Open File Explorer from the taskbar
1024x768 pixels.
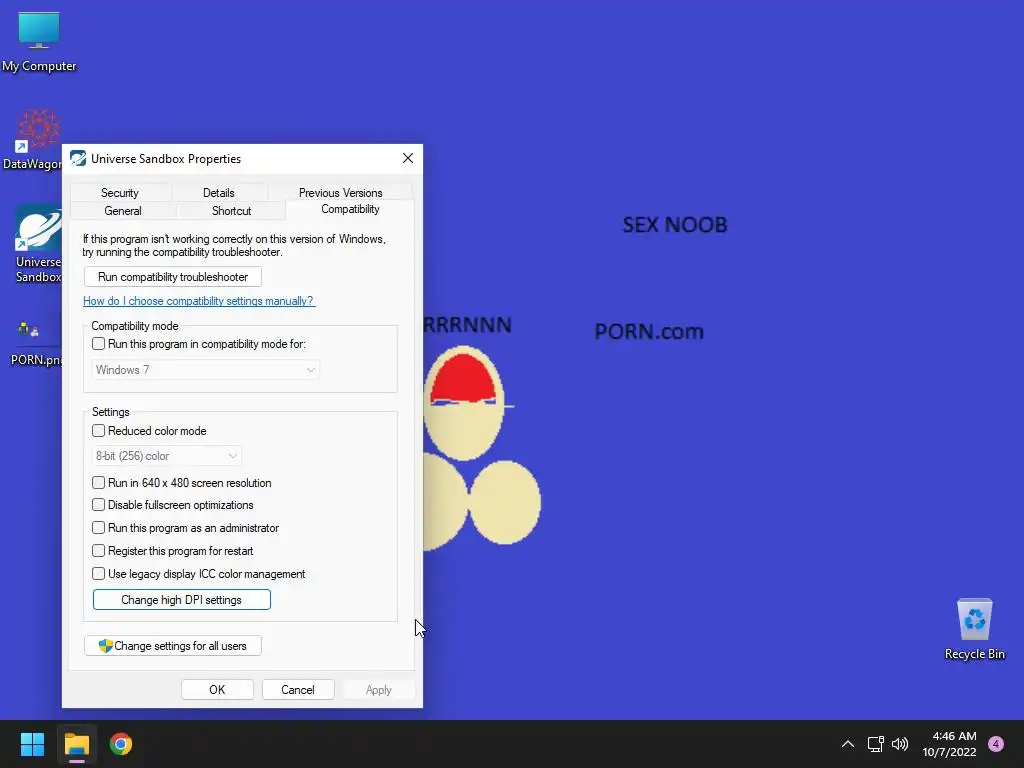tap(76, 744)
